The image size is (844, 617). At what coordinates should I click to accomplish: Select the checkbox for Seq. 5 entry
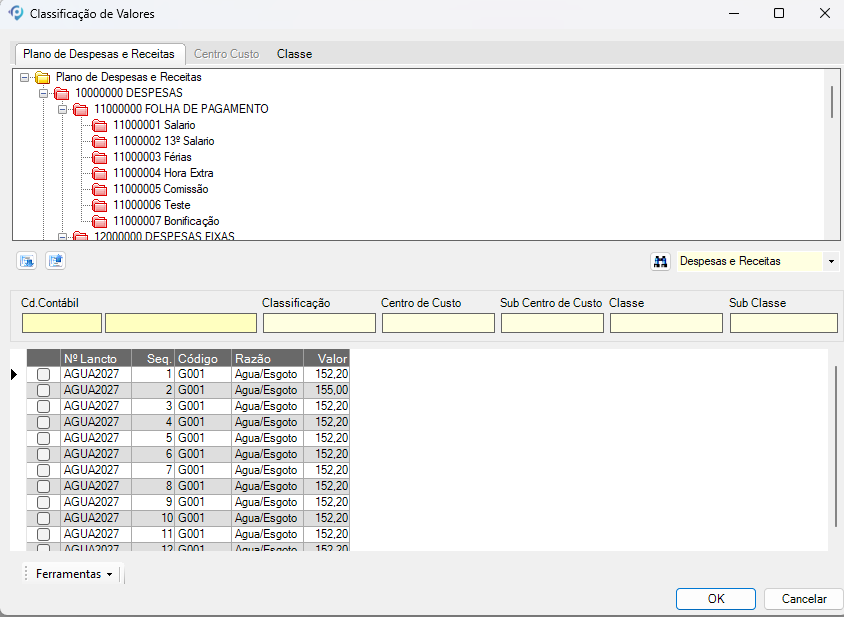(x=43, y=438)
